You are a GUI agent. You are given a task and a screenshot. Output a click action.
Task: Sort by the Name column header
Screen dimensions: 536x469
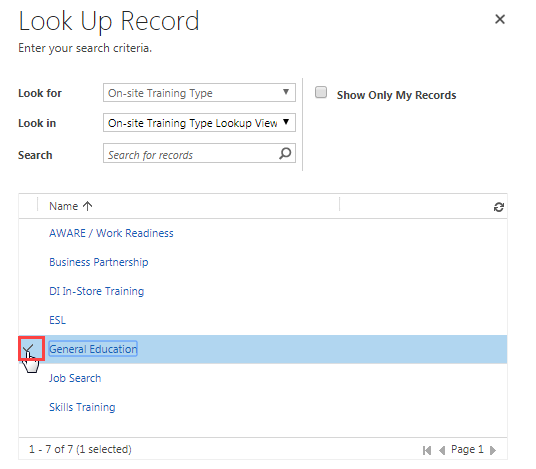pyautogui.click(x=64, y=206)
